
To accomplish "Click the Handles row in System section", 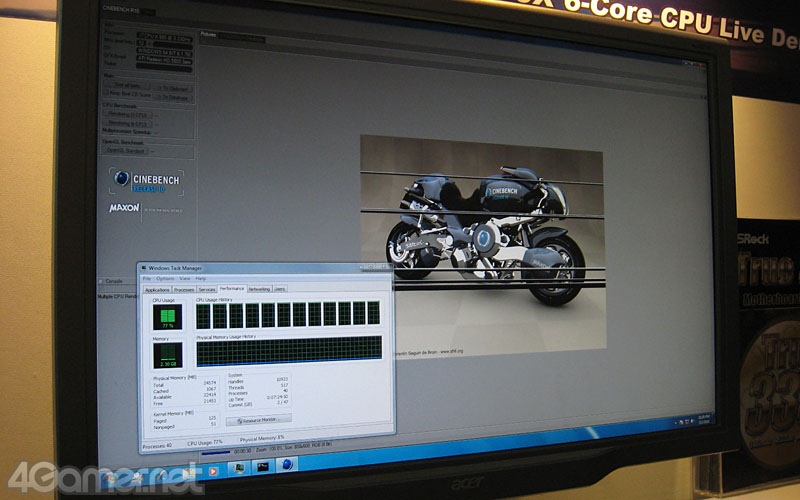I will pos(258,382).
